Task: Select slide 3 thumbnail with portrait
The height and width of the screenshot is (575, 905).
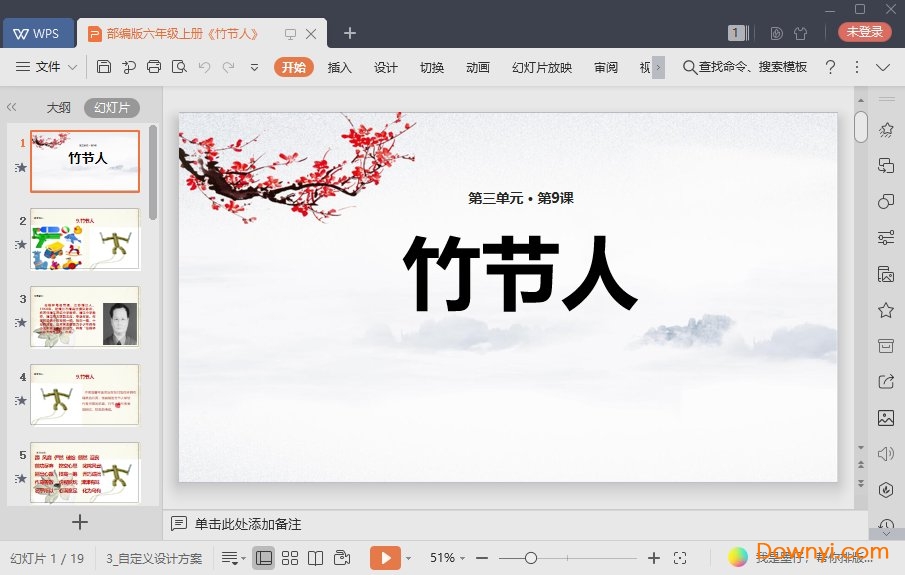Action: pyautogui.click(x=85, y=317)
